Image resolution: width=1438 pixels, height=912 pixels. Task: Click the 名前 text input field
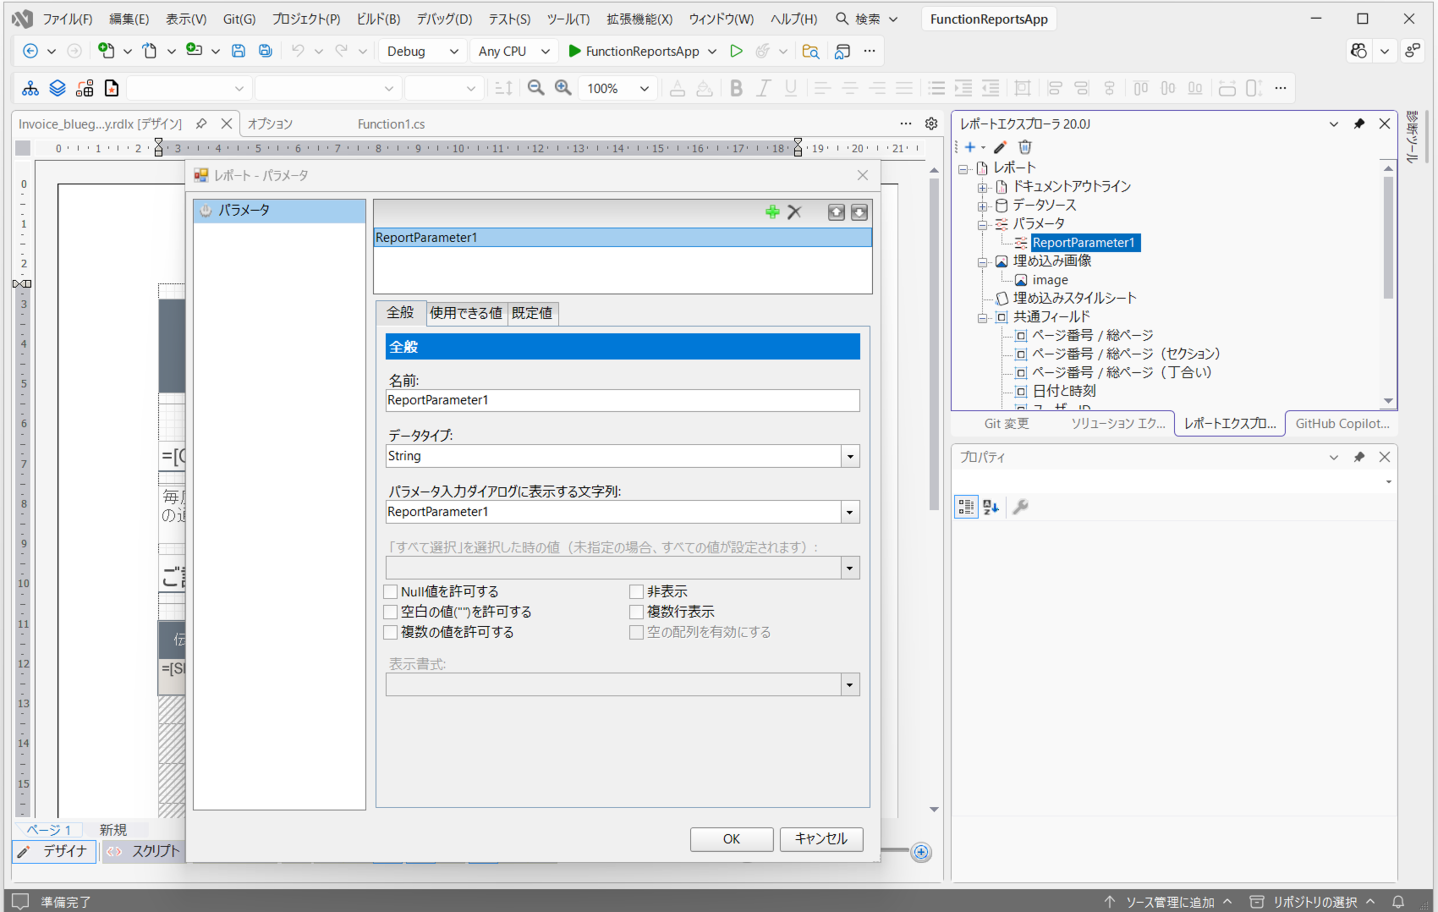click(x=622, y=400)
